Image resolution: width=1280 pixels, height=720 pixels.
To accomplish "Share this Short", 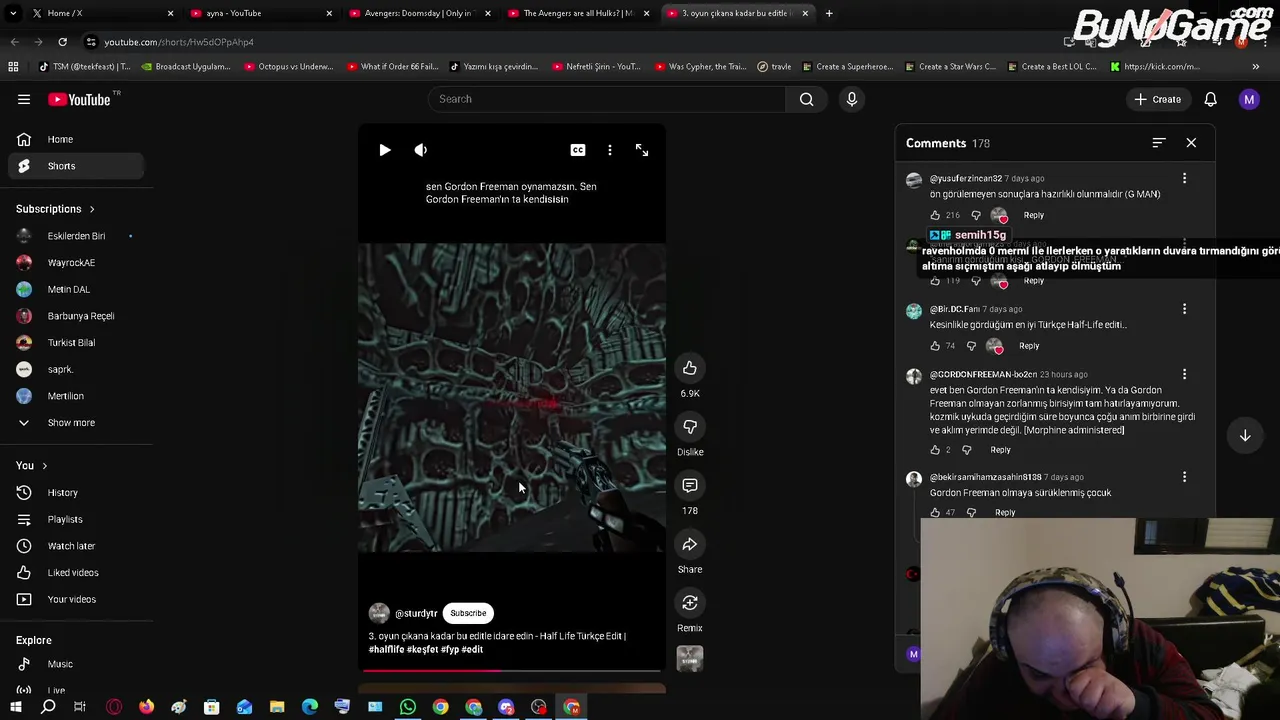I will point(690,545).
